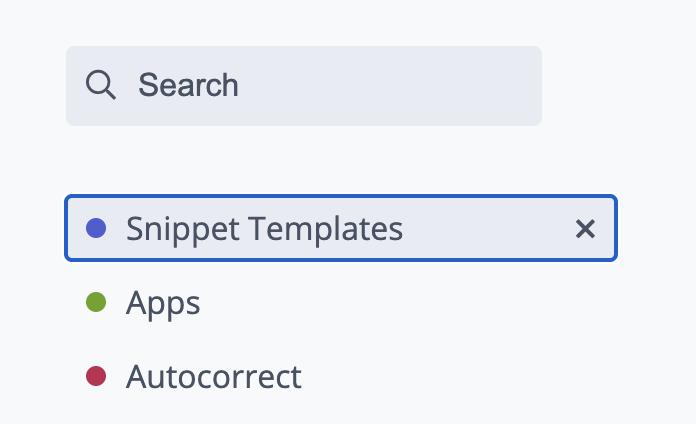This screenshot has height=424, width=696.
Task: Remove Snippet Templates with the X icon
Action: pyautogui.click(x=585, y=229)
